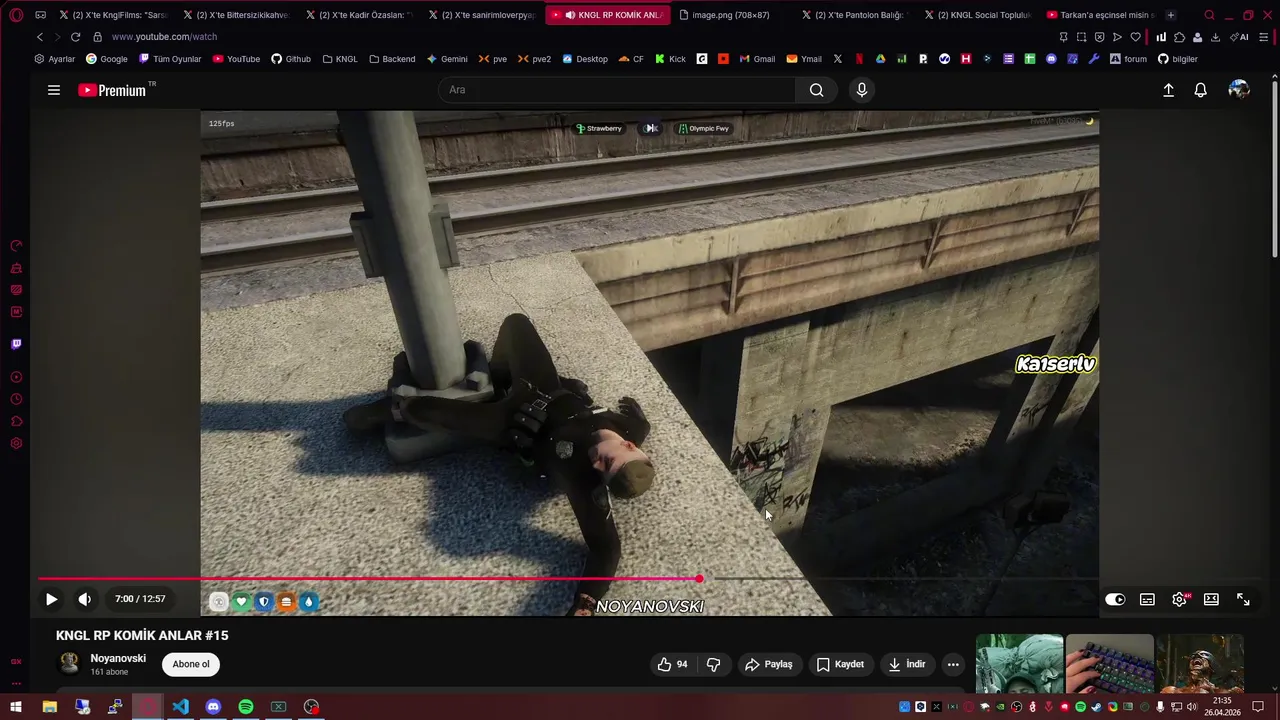1280x720 pixels.
Task: Toggle the autoplay switch in player
Action: click(1115, 599)
